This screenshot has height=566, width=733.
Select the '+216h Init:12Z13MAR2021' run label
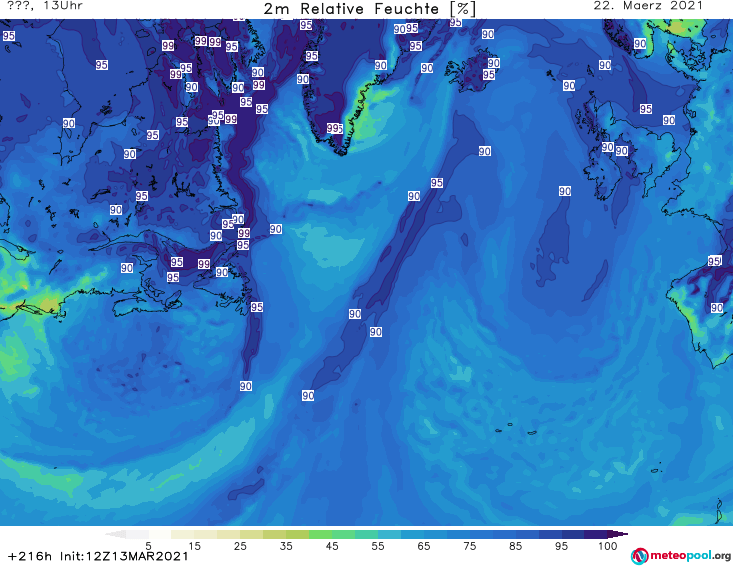coord(98,556)
